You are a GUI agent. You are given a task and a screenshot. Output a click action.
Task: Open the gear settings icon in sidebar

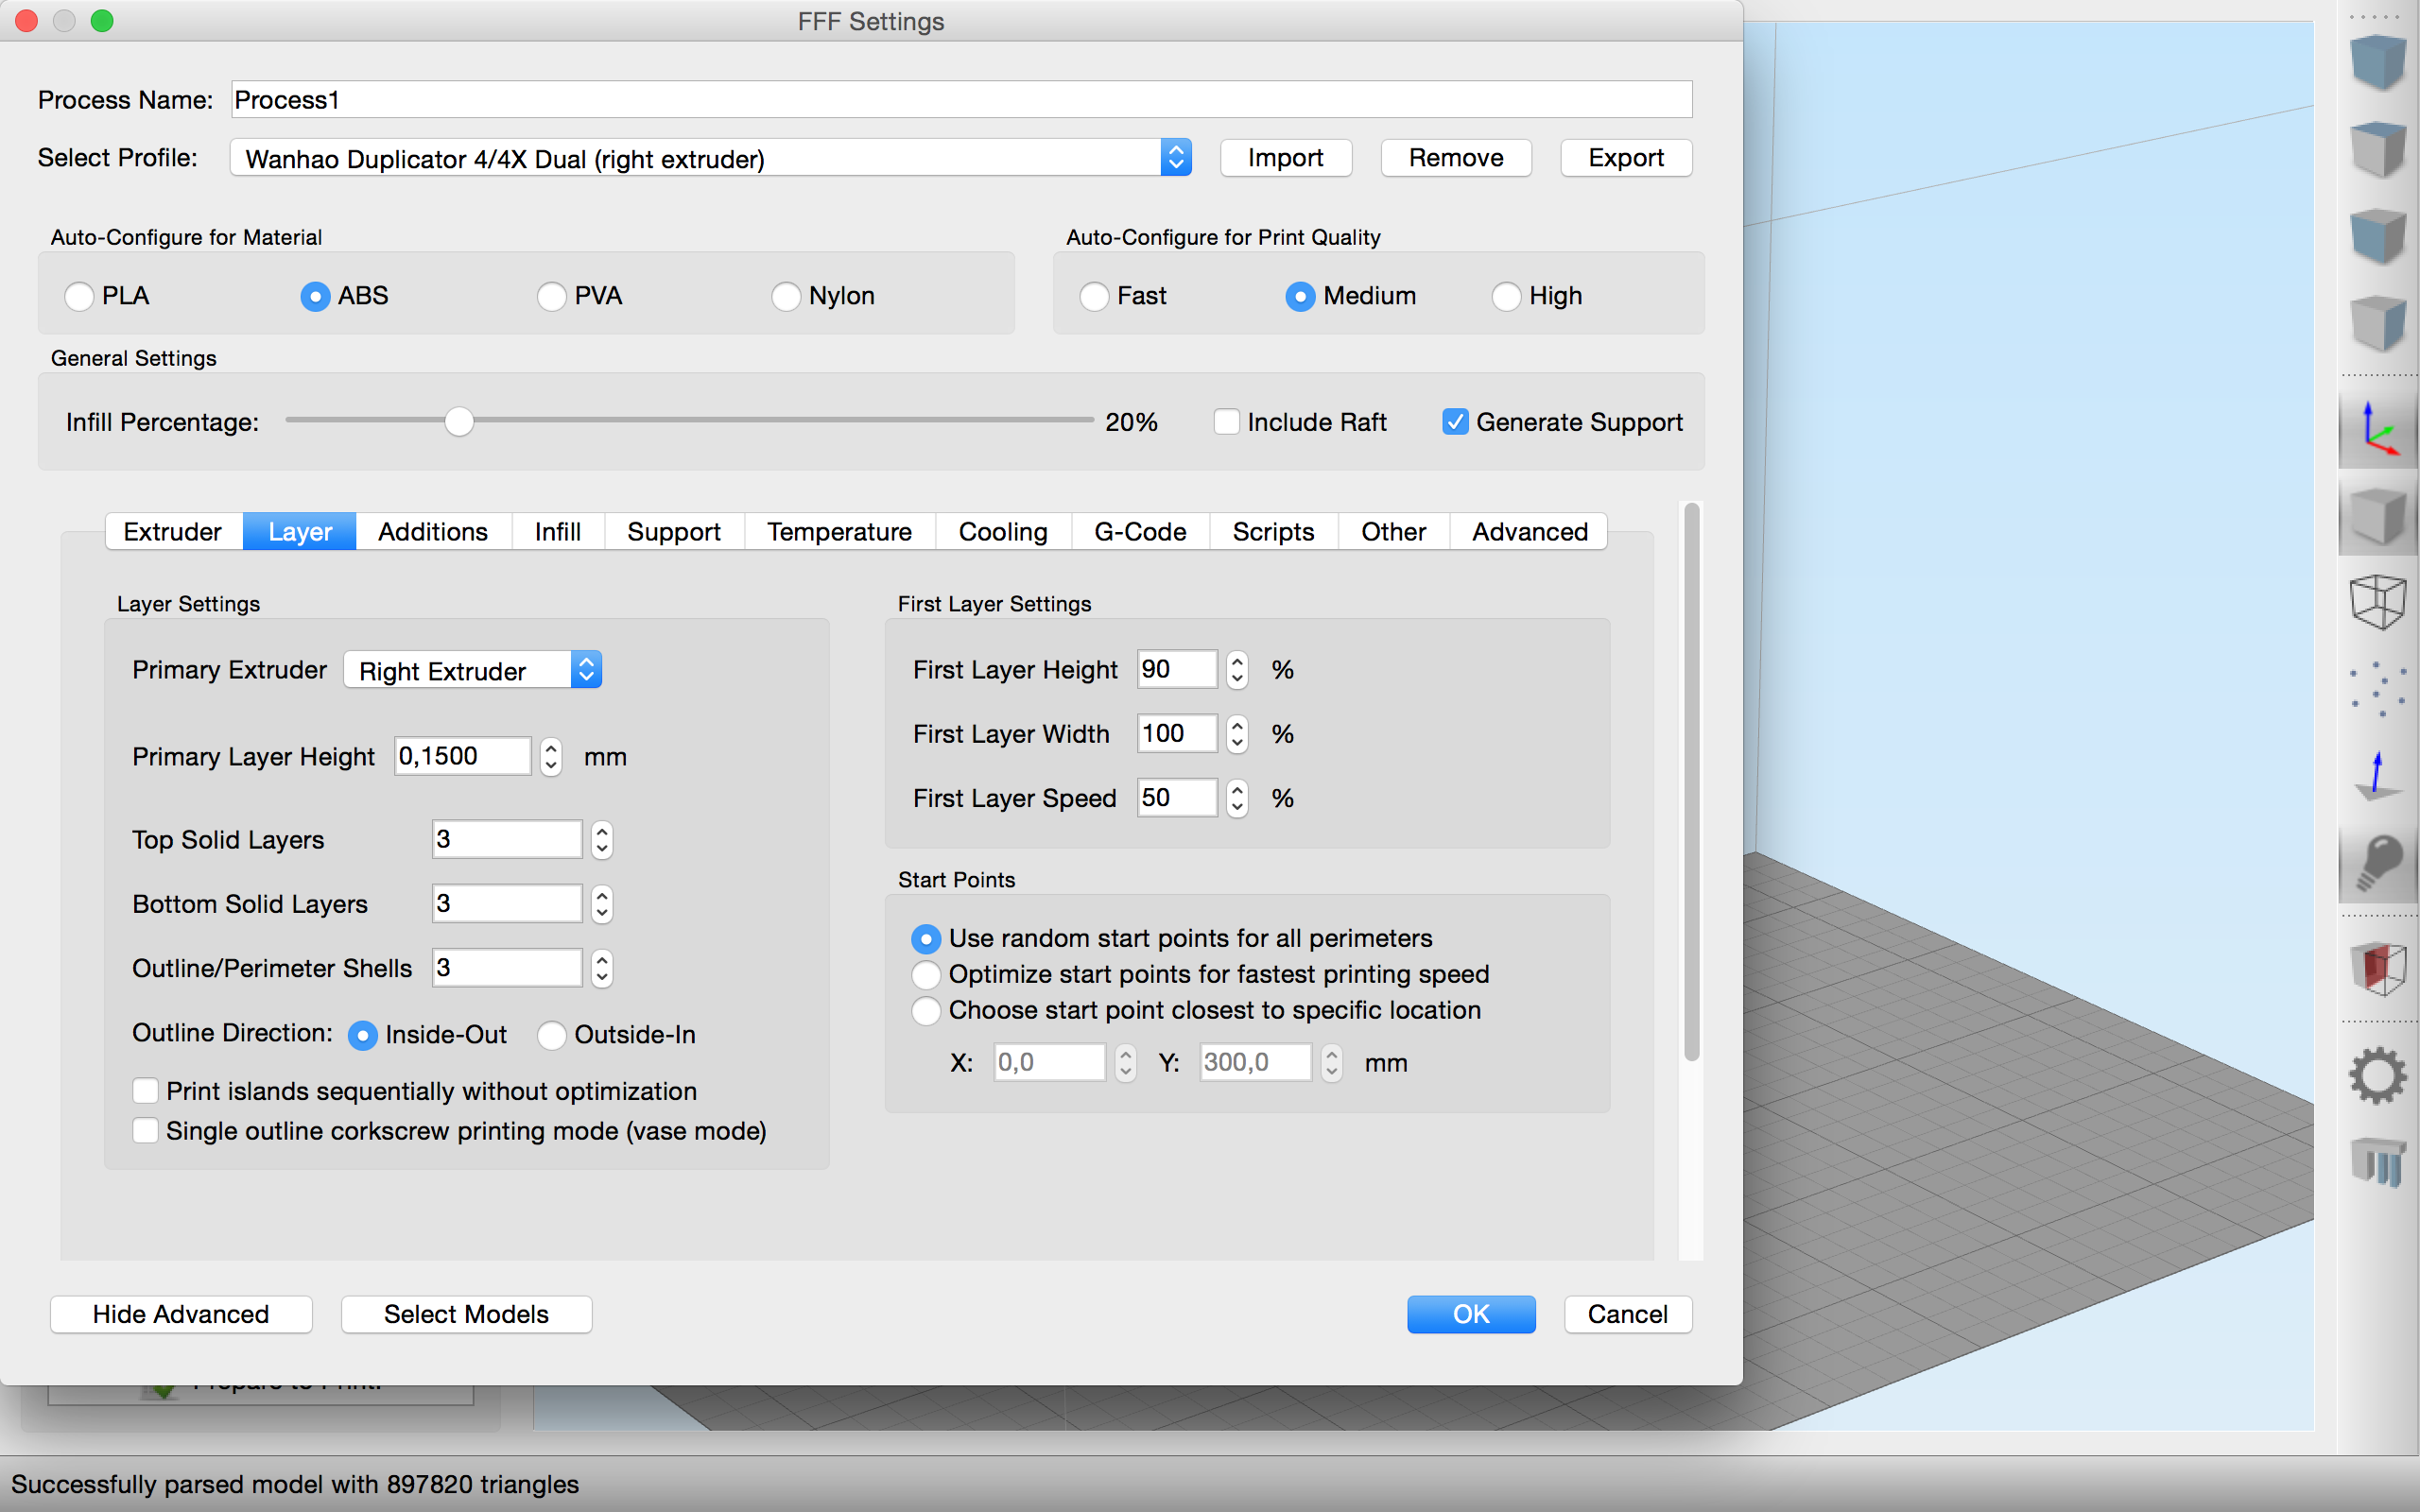[x=2378, y=1075]
